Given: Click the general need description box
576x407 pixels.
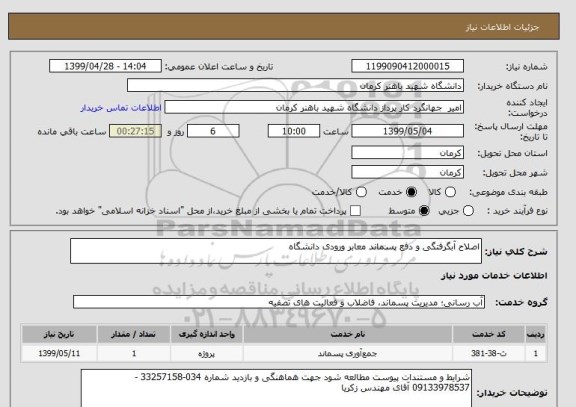Looking at the screenshot, I should [276, 251].
